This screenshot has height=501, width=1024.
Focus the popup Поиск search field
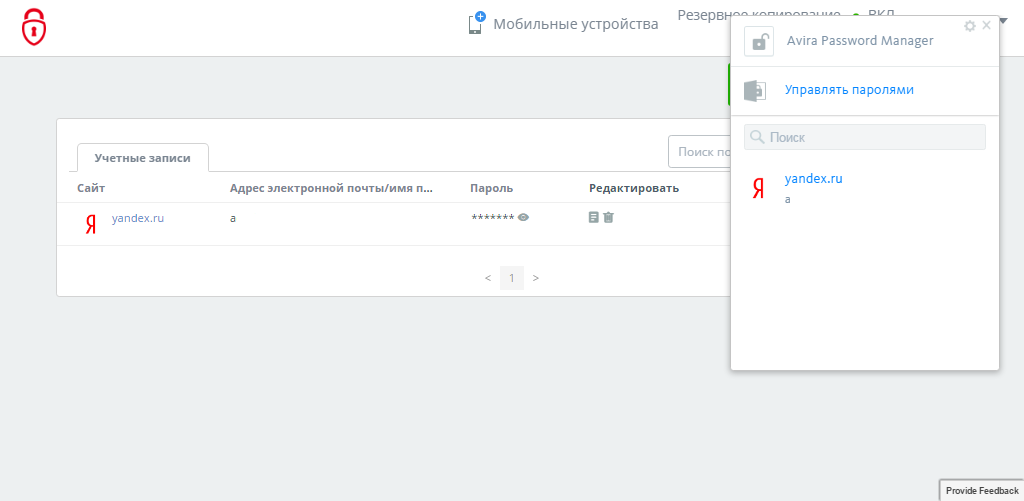pyautogui.click(x=865, y=137)
